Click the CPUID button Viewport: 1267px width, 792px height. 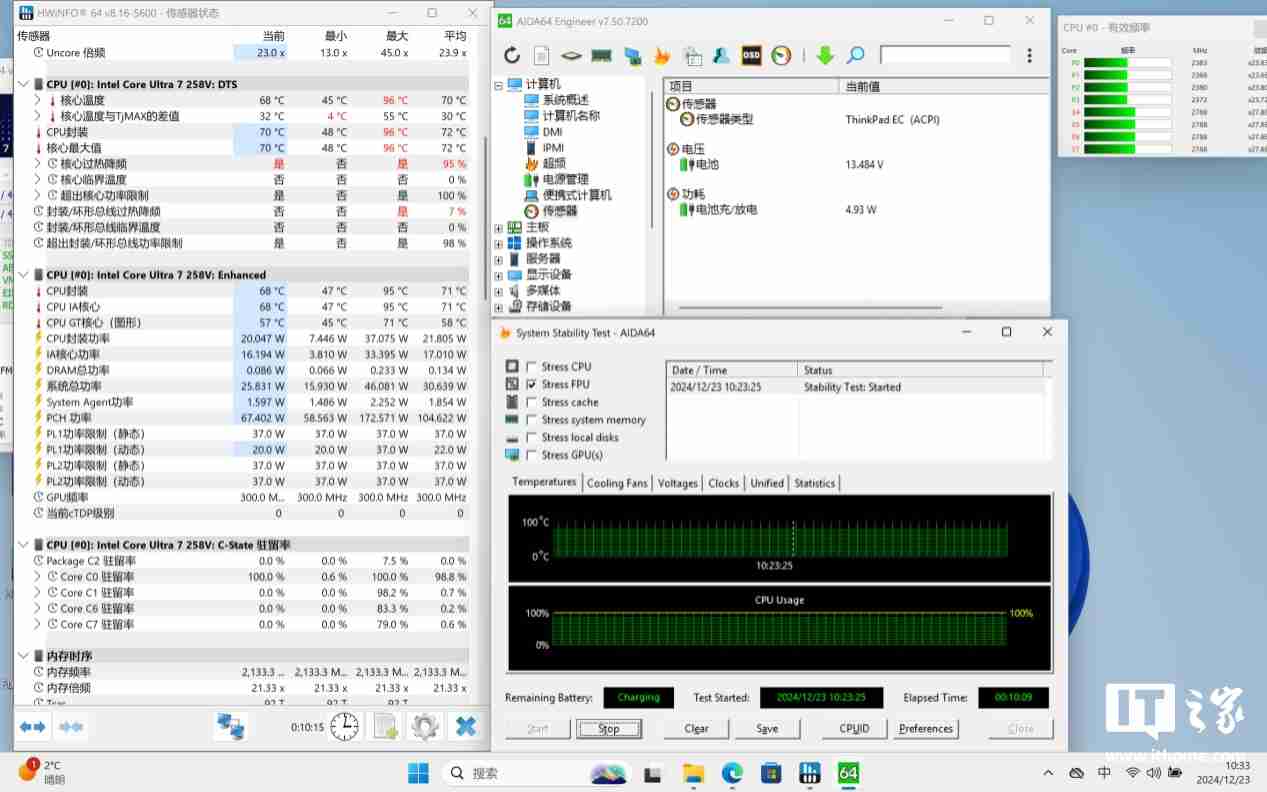pyautogui.click(x=853, y=728)
